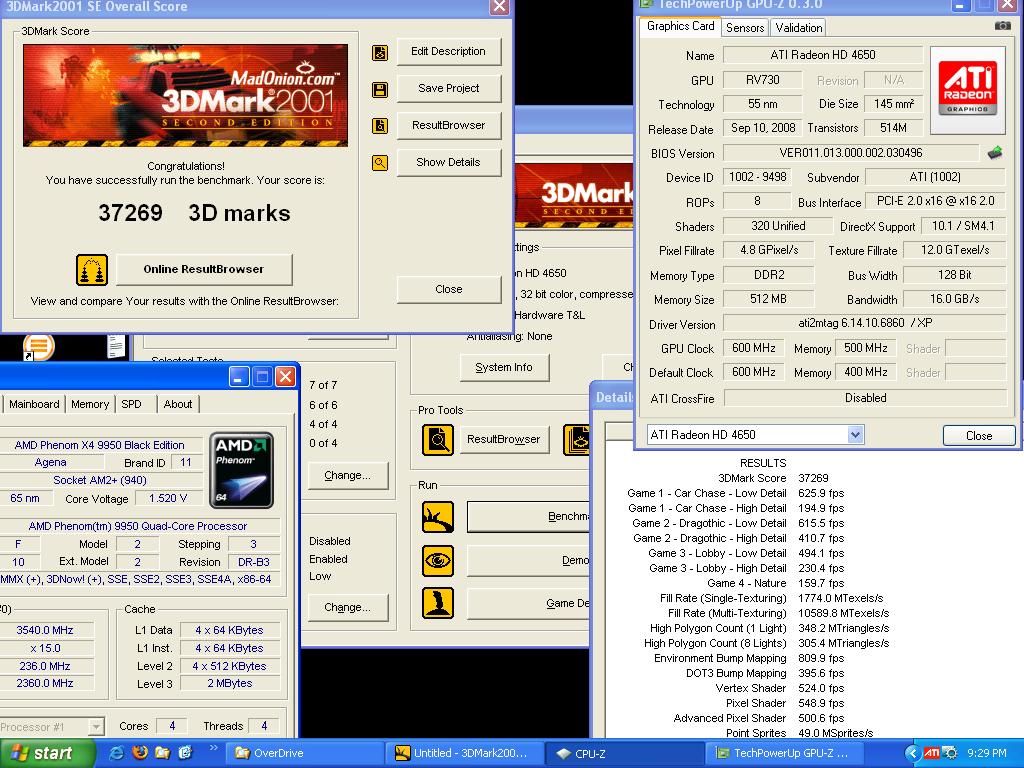The image size is (1024, 768).
Task: Click the Pro Tools ResultBrowser magnifier icon
Action: (438, 440)
